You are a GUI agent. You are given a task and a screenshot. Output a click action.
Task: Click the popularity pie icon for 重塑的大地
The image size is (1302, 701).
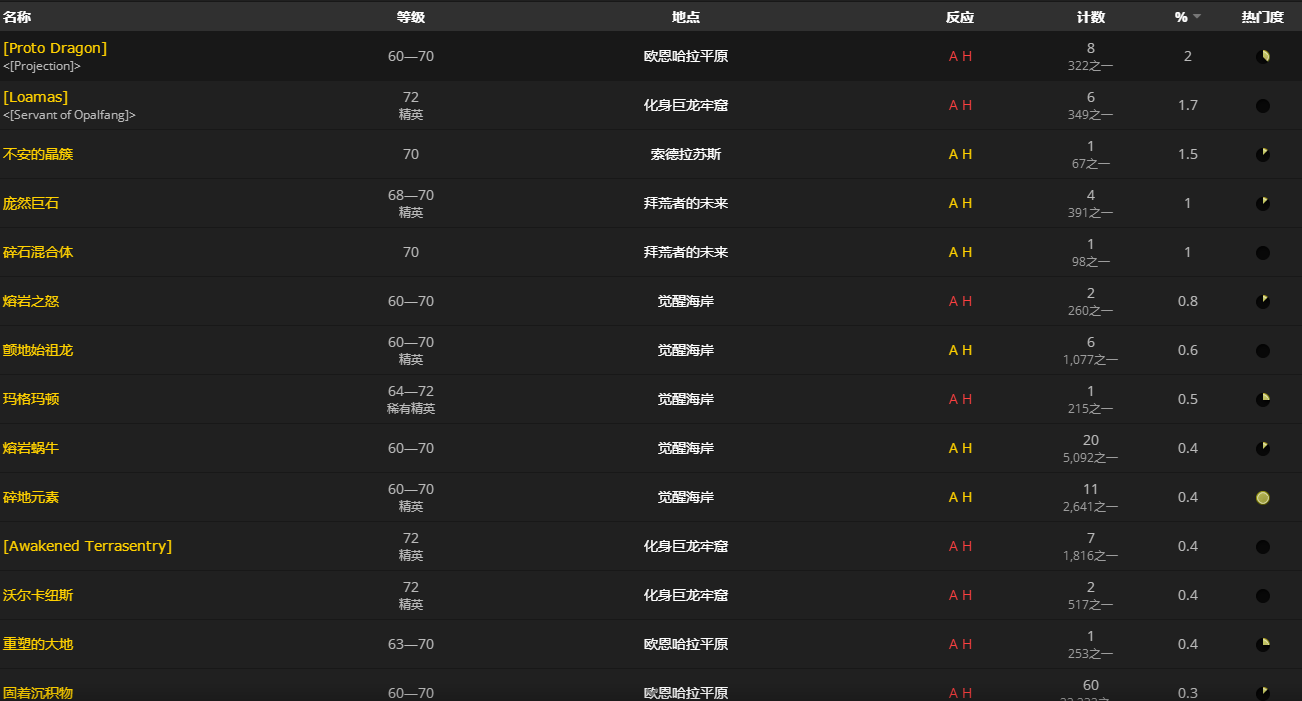click(x=1262, y=644)
